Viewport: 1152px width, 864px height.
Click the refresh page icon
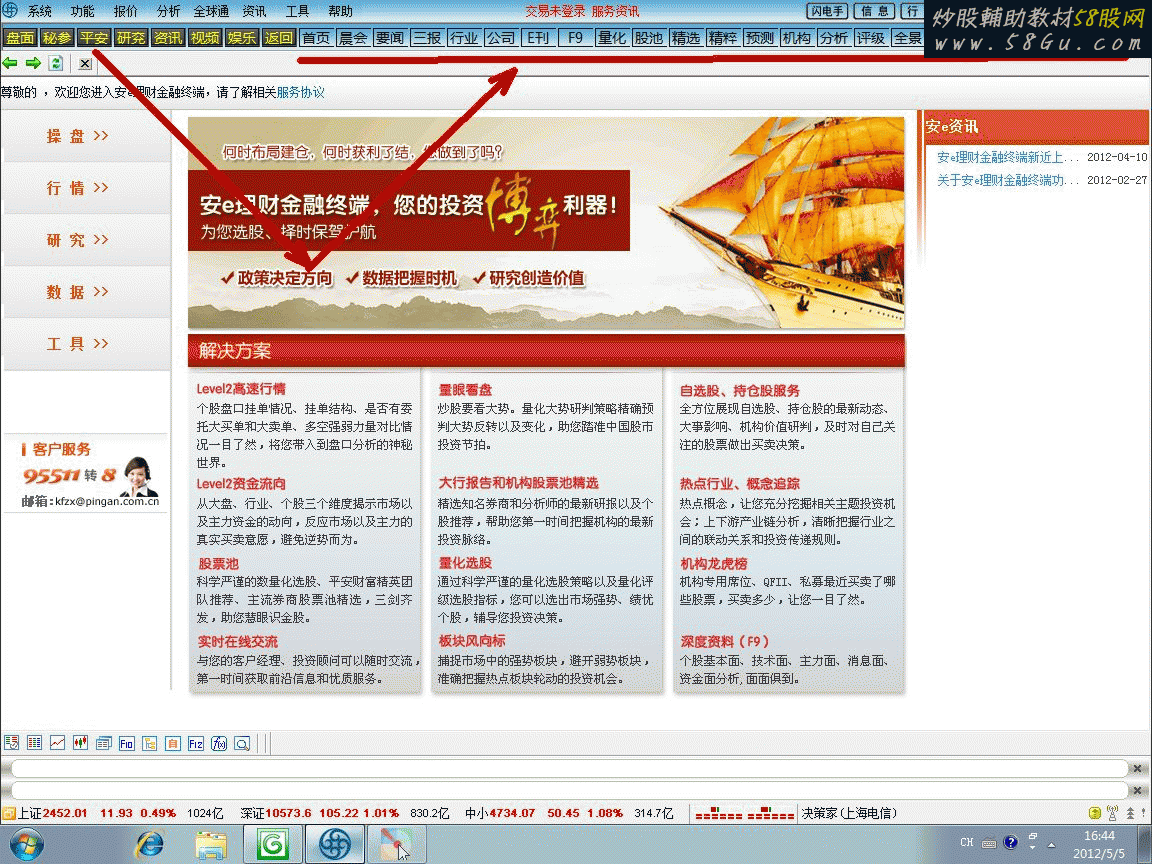point(56,63)
